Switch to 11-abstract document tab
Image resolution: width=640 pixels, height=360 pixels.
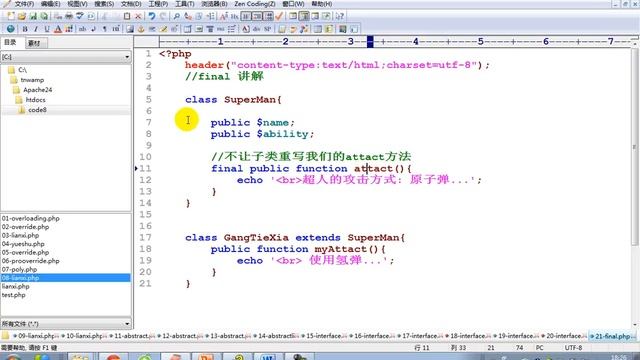133,336
